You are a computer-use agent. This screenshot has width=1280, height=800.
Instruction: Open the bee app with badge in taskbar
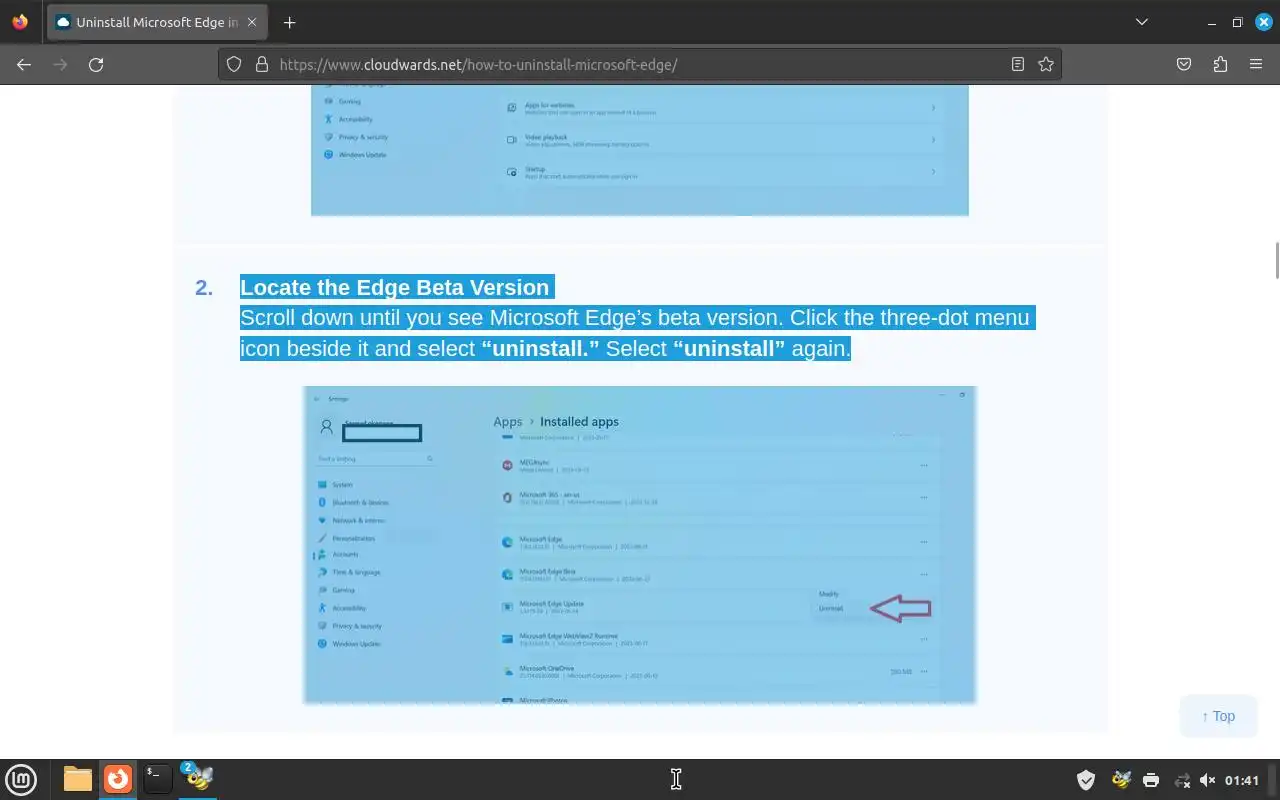tap(197, 779)
